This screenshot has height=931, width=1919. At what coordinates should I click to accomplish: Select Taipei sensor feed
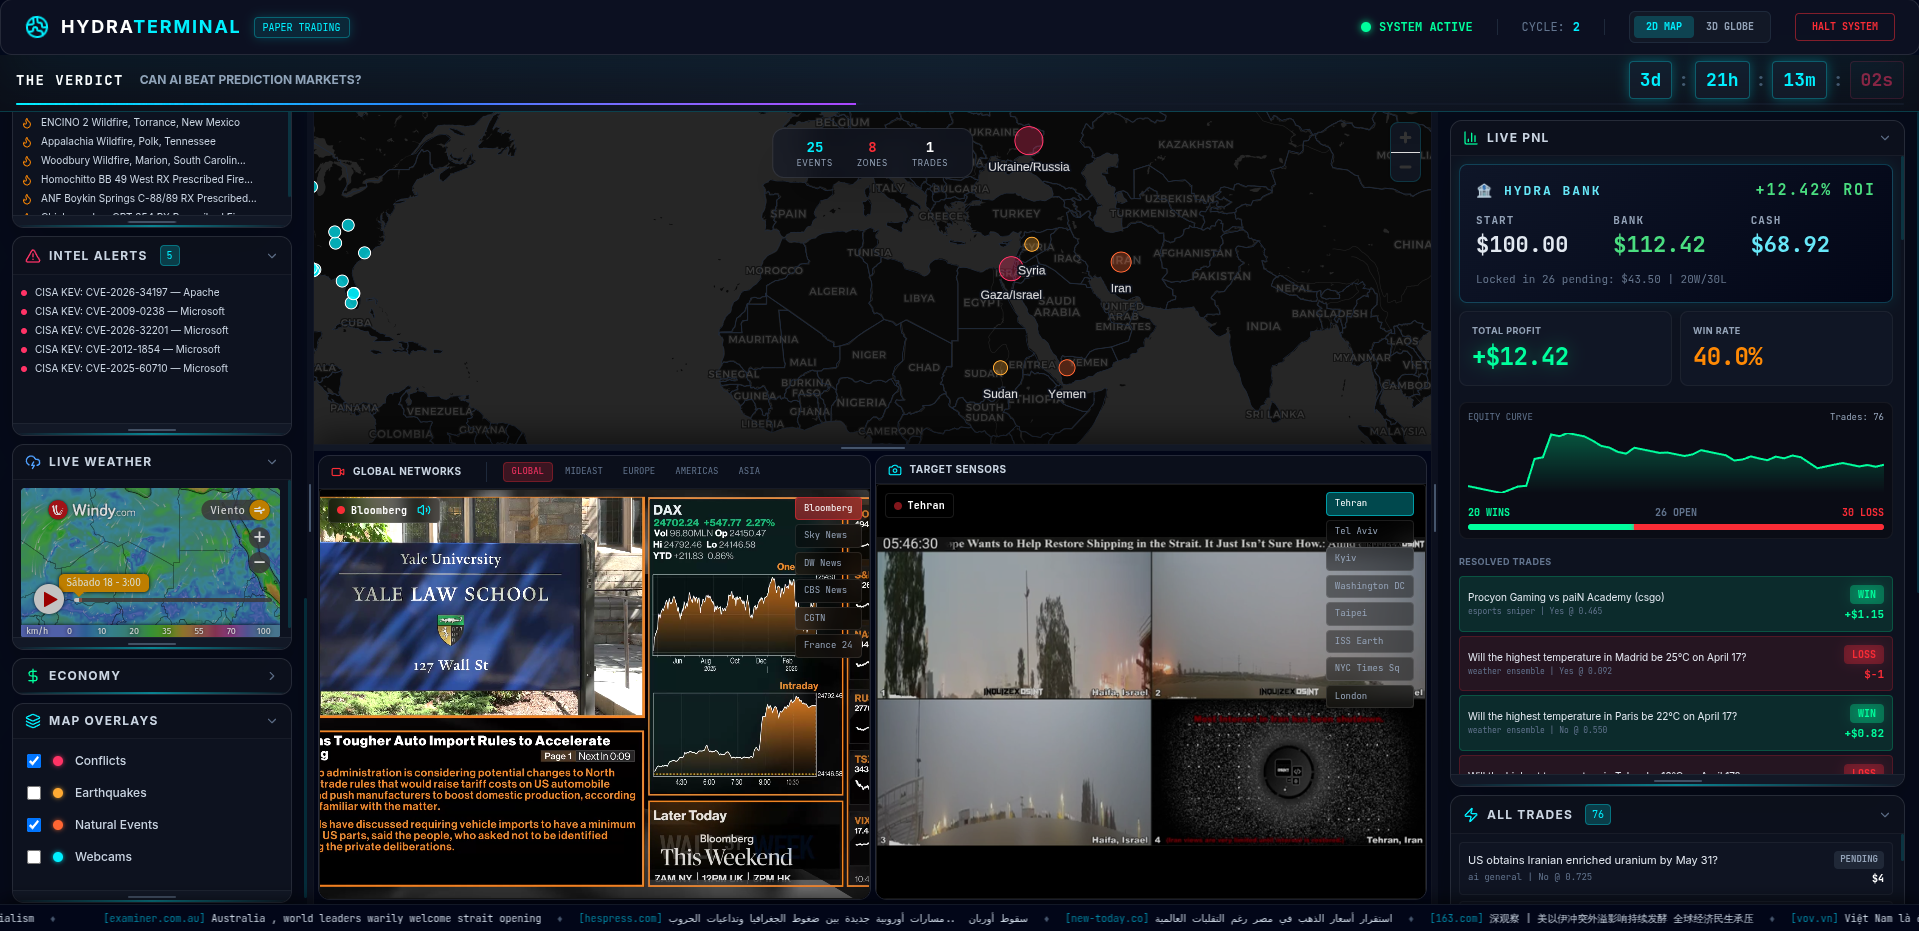(1369, 613)
